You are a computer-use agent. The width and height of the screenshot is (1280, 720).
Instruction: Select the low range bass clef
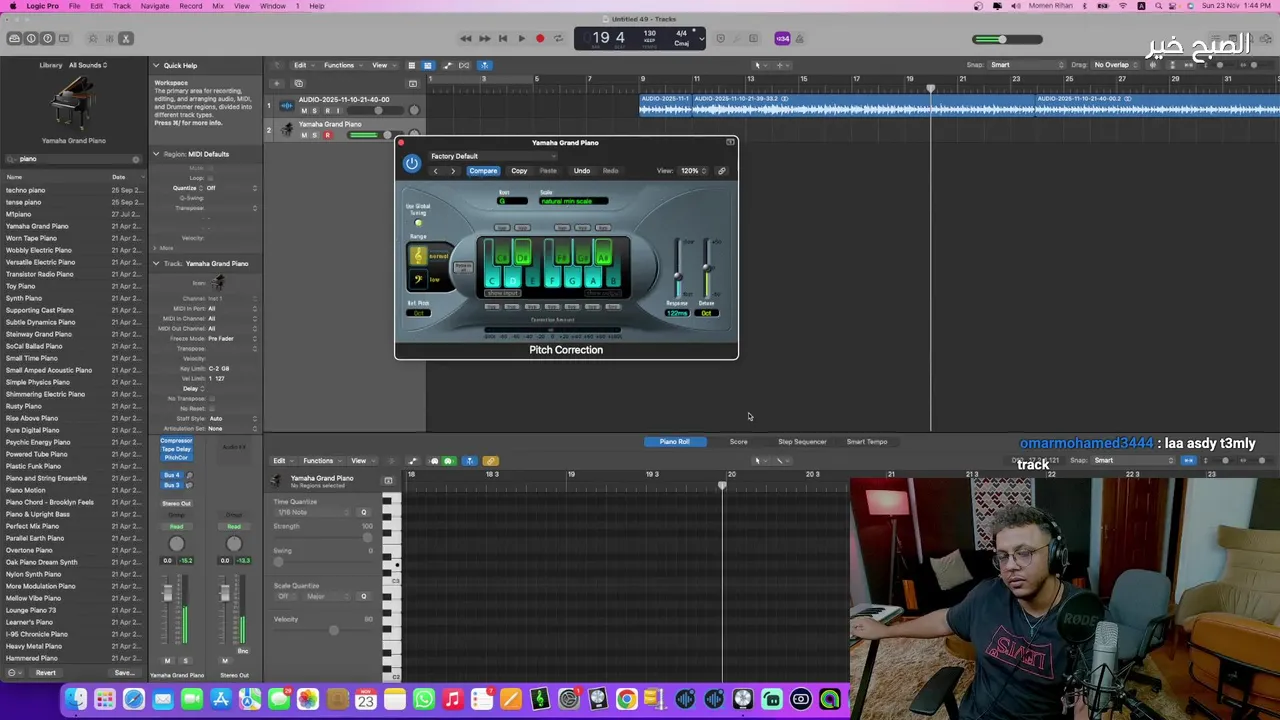pyautogui.click(x=419, y=279)
